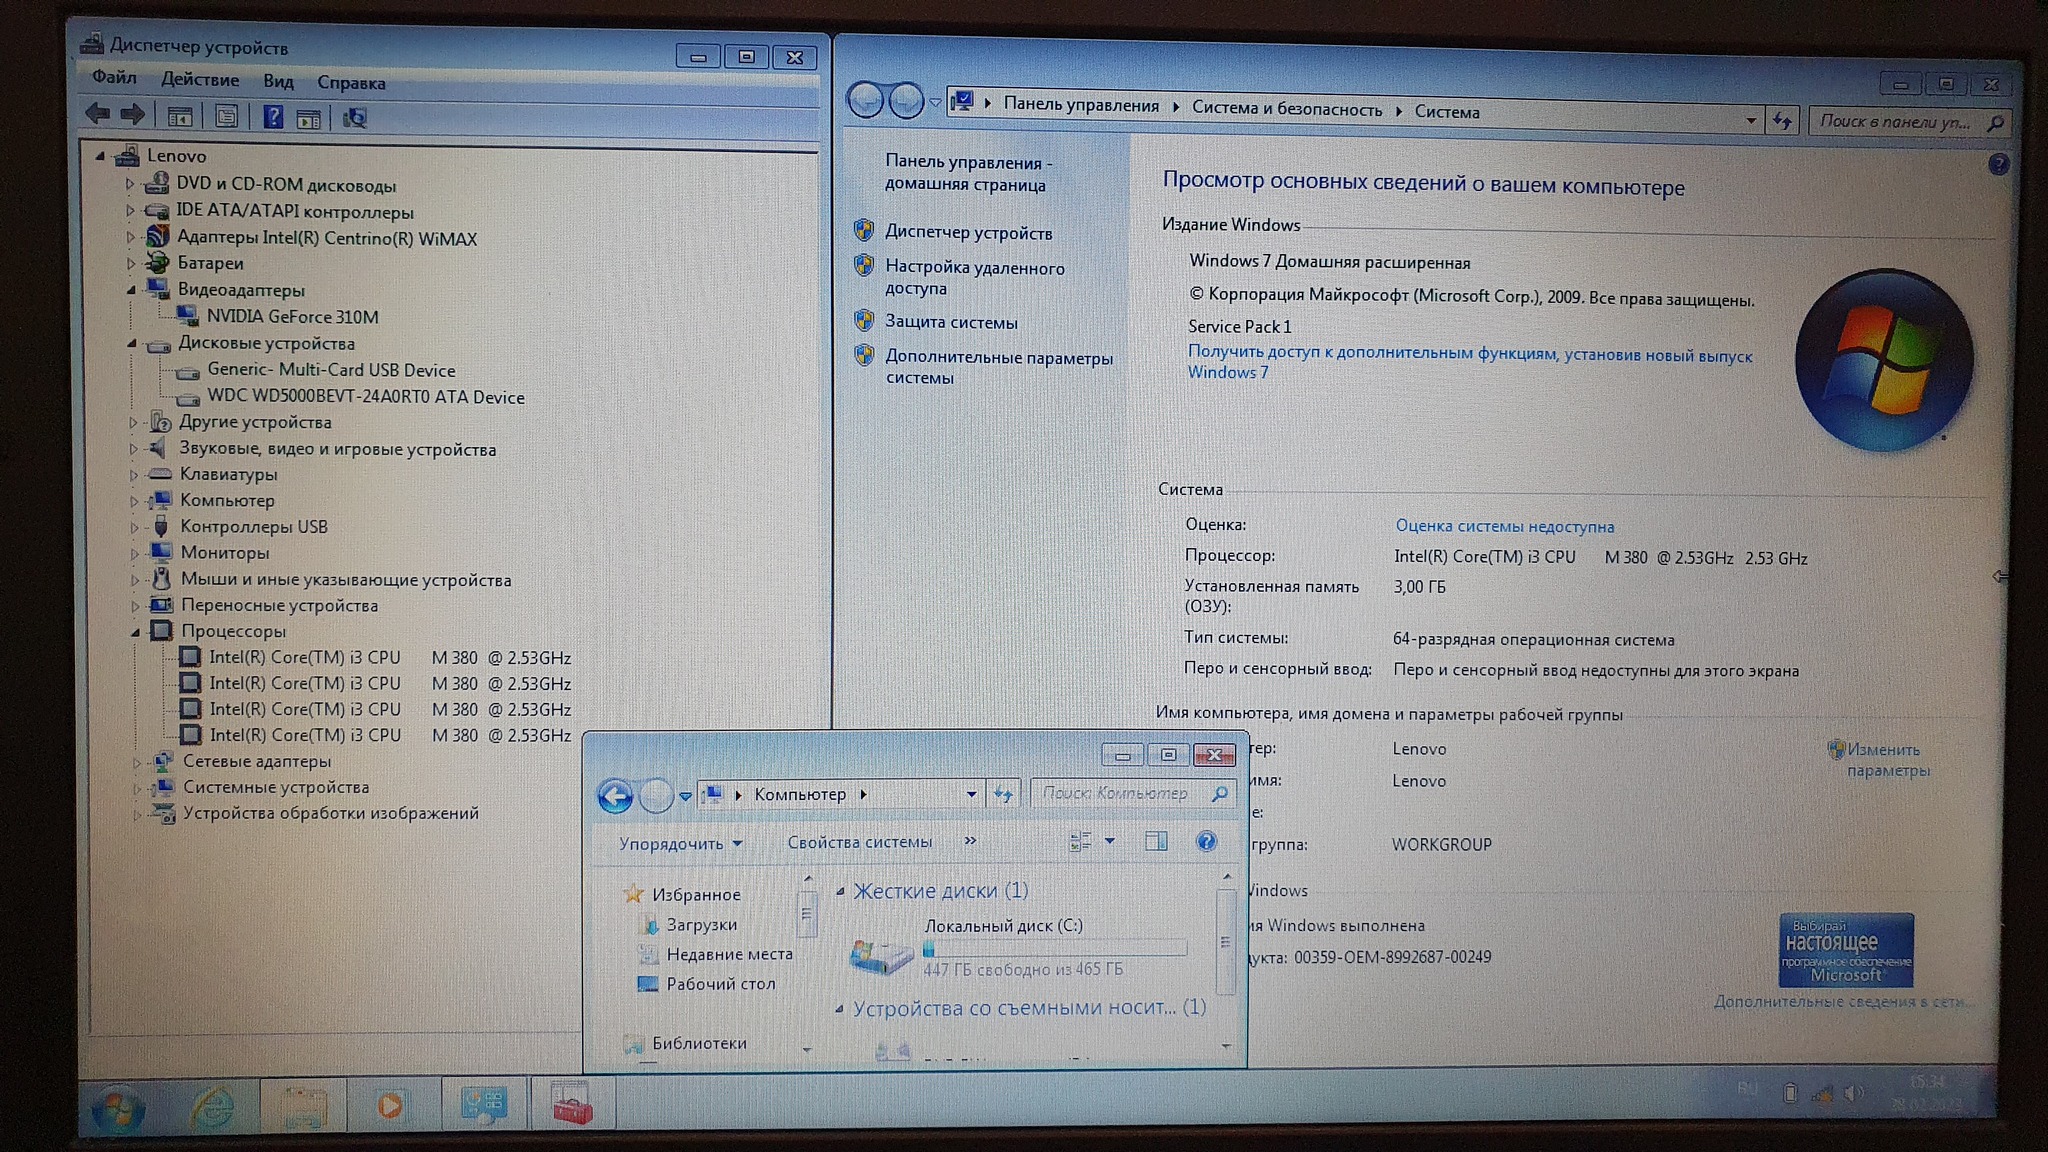Open Internet Explorer from the taskbar
This screenshot has width=2048, height=1152.
click(x=213, y=1106)
